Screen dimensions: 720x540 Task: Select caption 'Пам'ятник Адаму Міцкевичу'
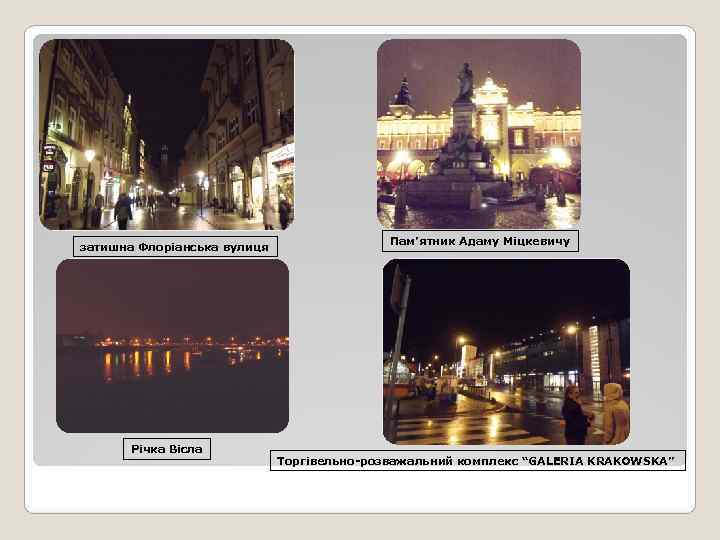pyautogui.click(x=480, y=241)
